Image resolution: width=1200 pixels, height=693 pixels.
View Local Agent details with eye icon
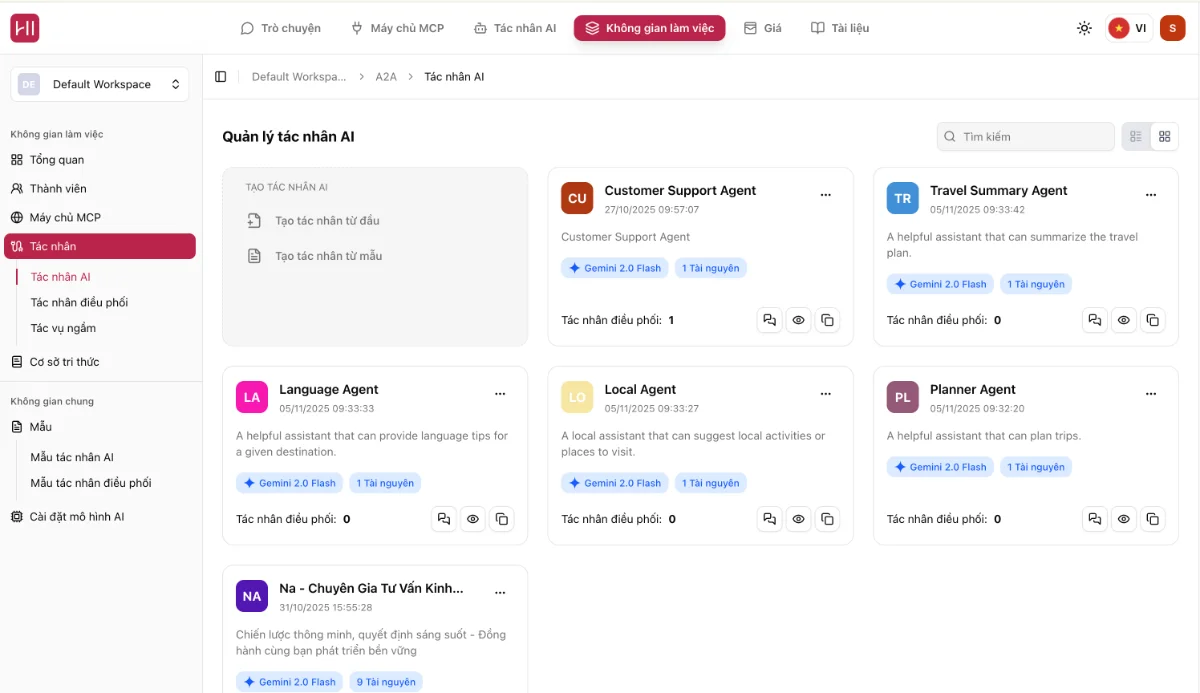(798, 519)
